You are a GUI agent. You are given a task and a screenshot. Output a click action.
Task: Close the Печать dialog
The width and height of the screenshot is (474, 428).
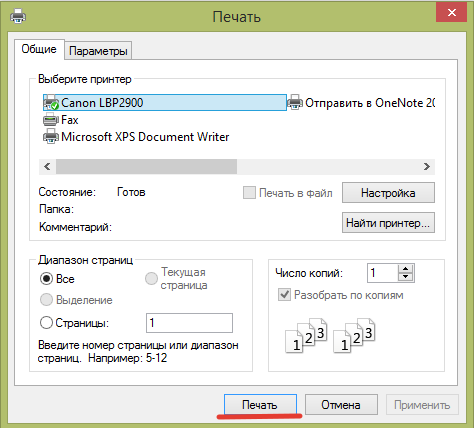pos(451,13)
